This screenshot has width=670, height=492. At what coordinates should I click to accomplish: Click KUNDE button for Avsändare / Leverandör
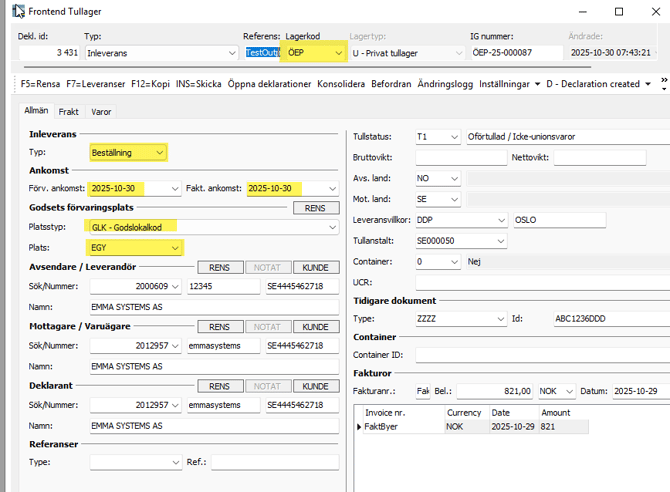315,268
